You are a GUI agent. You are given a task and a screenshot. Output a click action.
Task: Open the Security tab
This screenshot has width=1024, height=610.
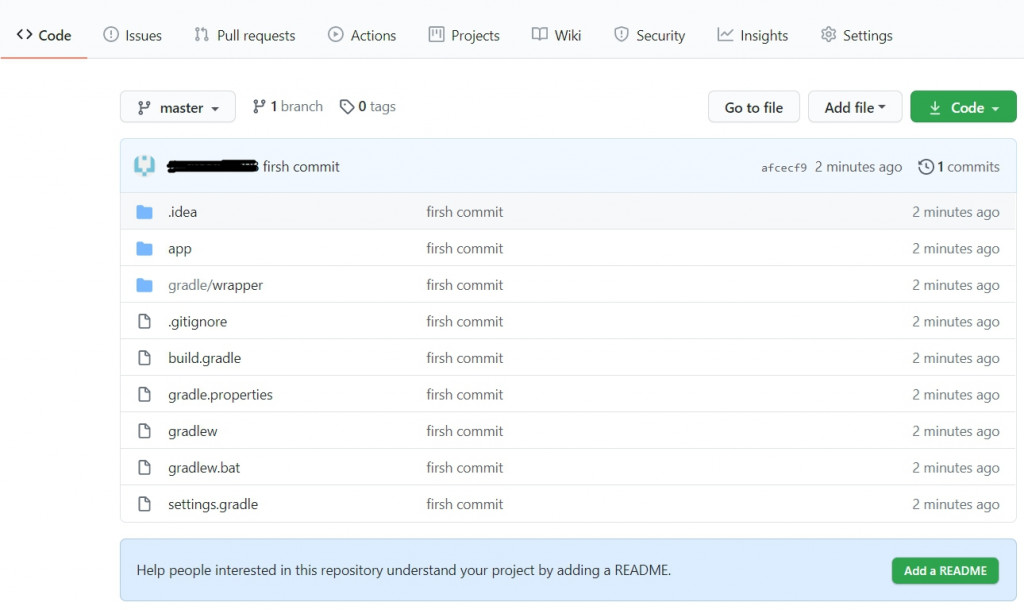tap(650, 35)
